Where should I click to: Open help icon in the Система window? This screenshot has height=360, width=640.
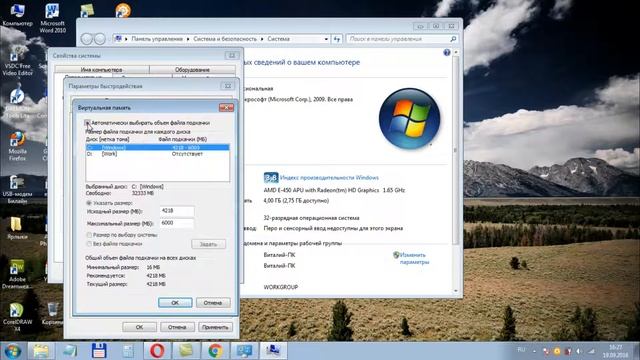pyautogui.click(x=447, y=53)
